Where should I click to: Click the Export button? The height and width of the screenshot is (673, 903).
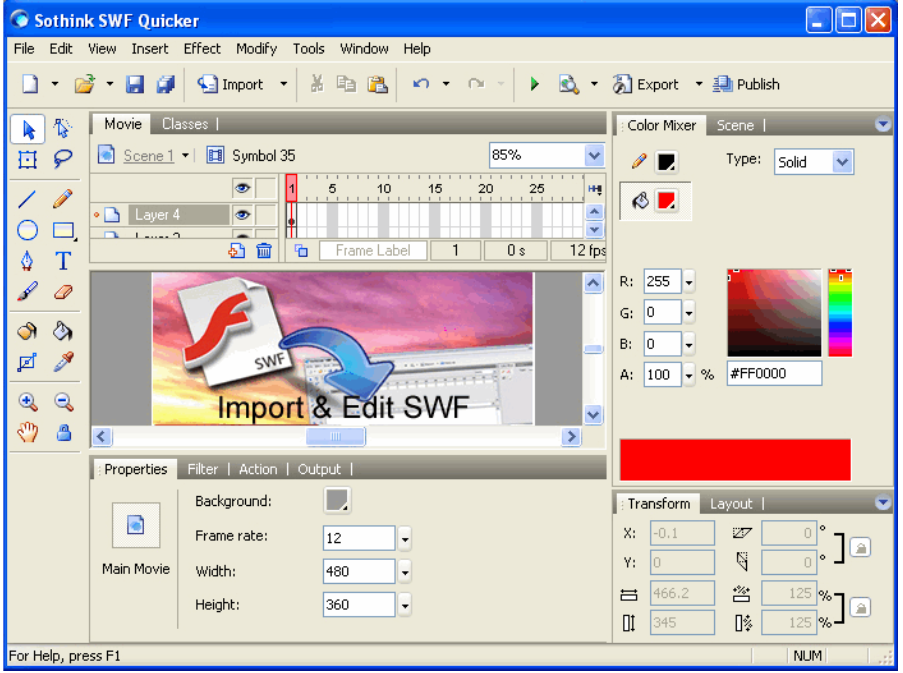tap(646, 84)
